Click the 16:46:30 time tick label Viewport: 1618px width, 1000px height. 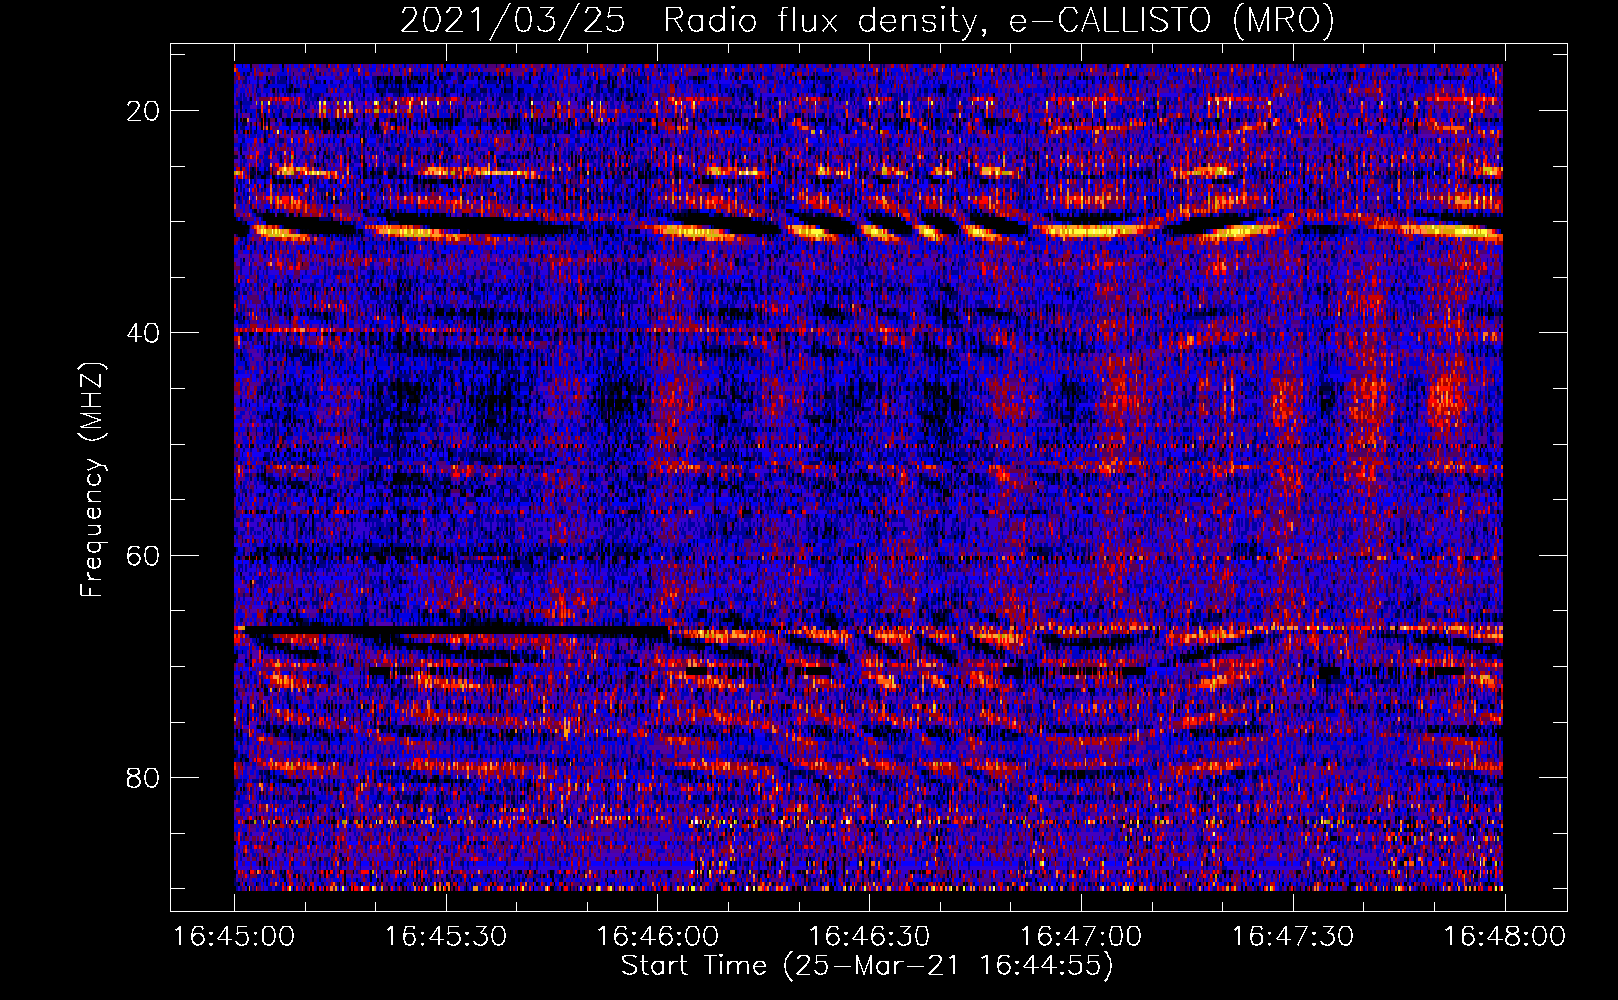(x=869, y=937)
